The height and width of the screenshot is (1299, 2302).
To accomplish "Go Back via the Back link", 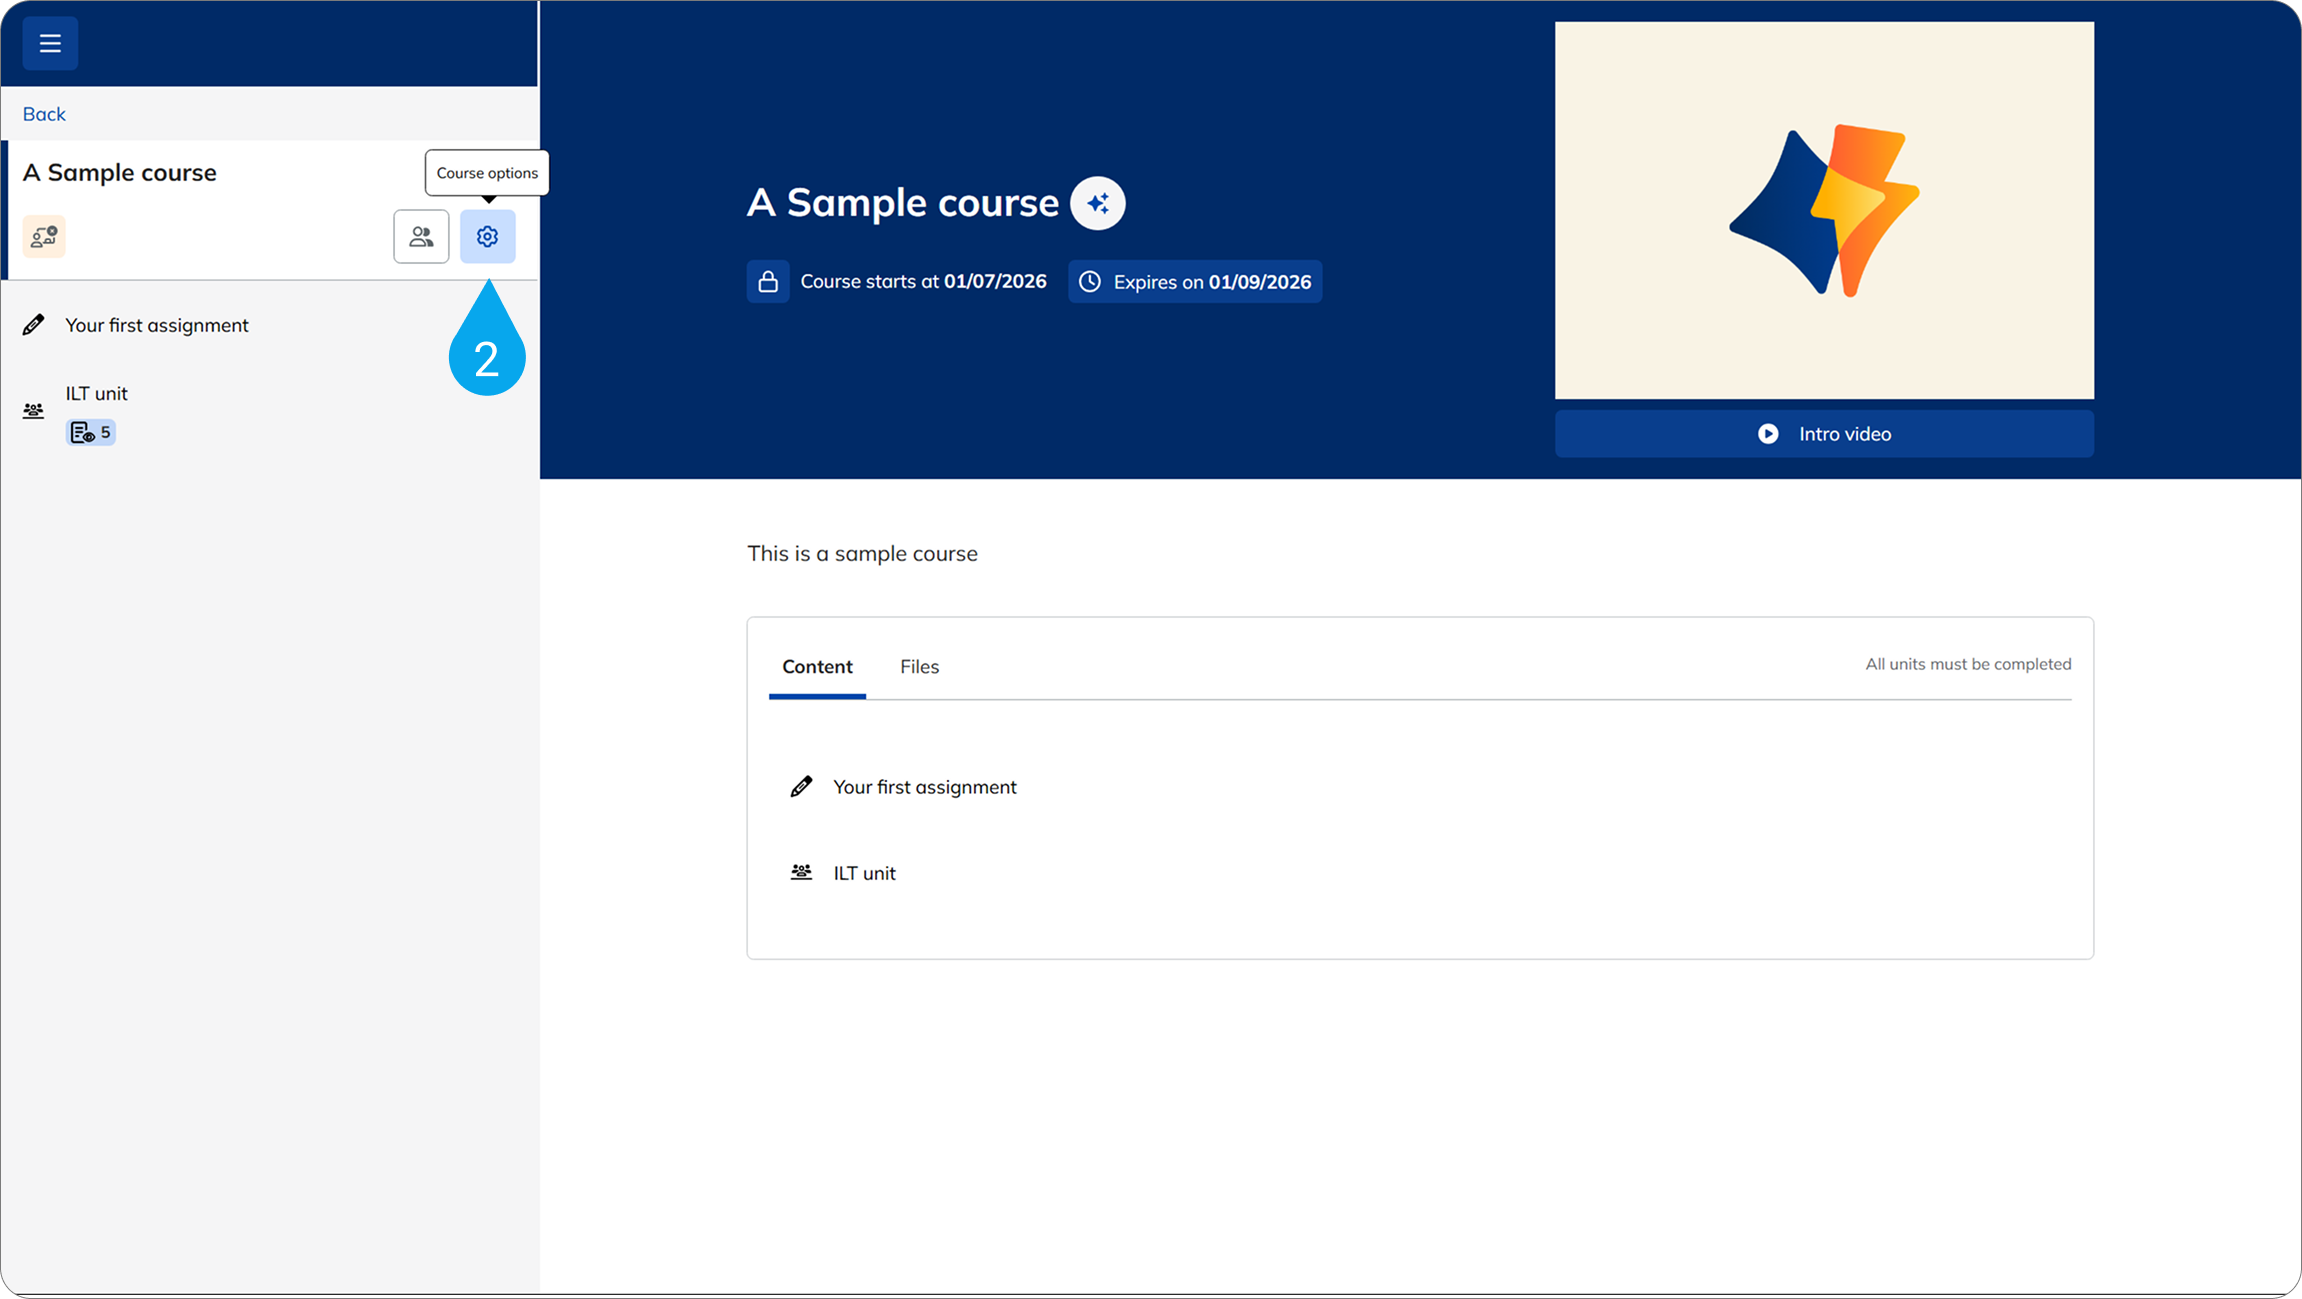I will tap(44, 114).
